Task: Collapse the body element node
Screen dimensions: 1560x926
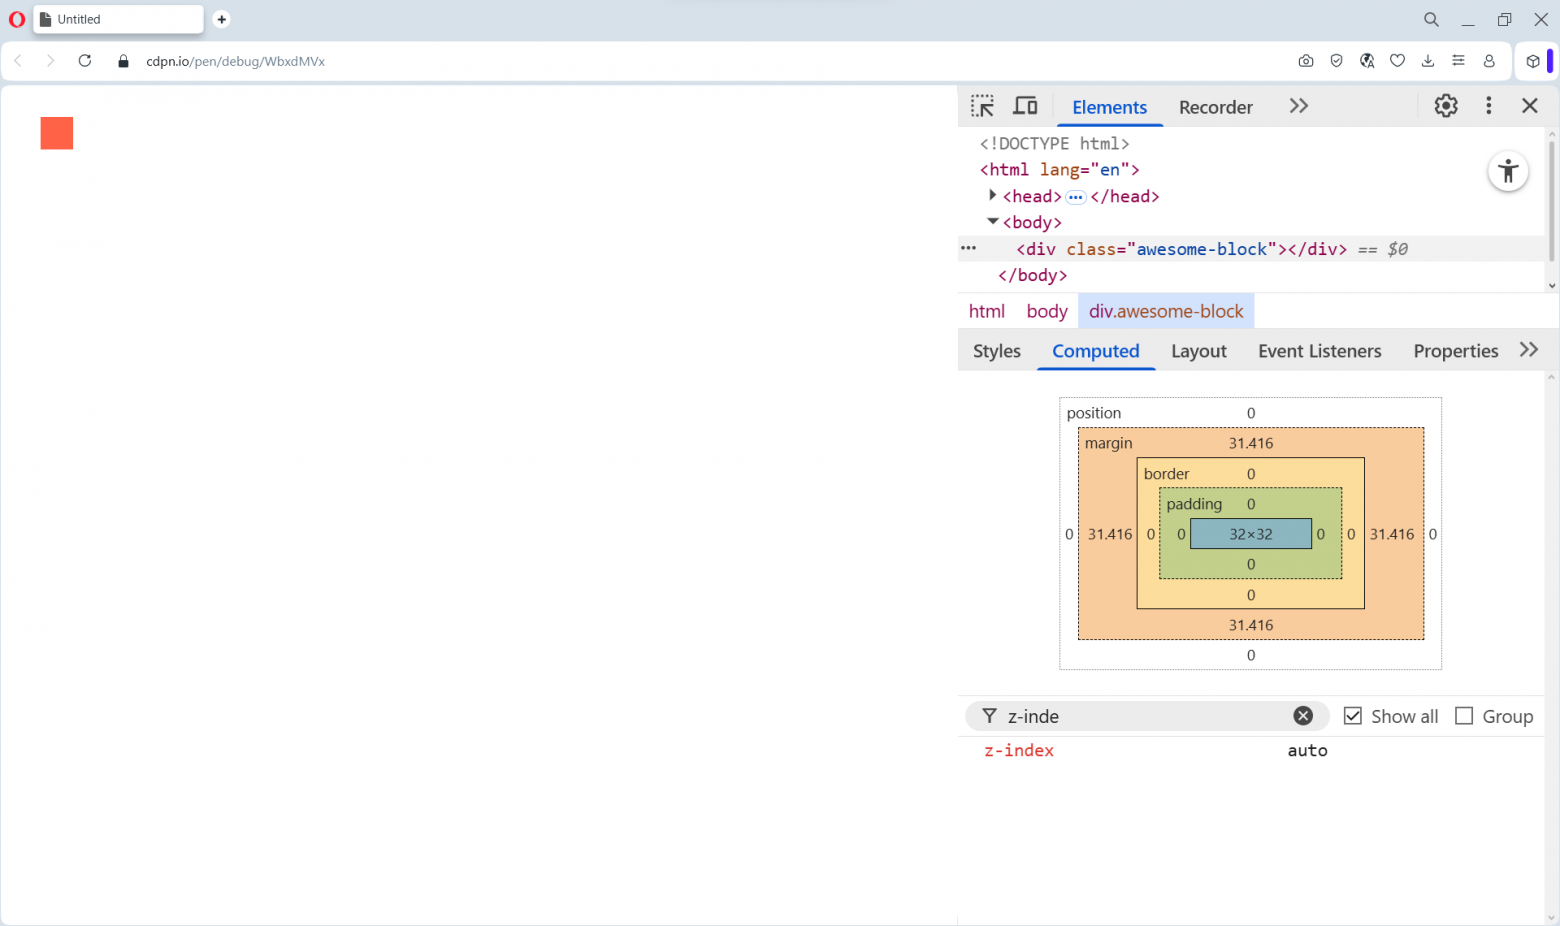Action: pos(992,222)
